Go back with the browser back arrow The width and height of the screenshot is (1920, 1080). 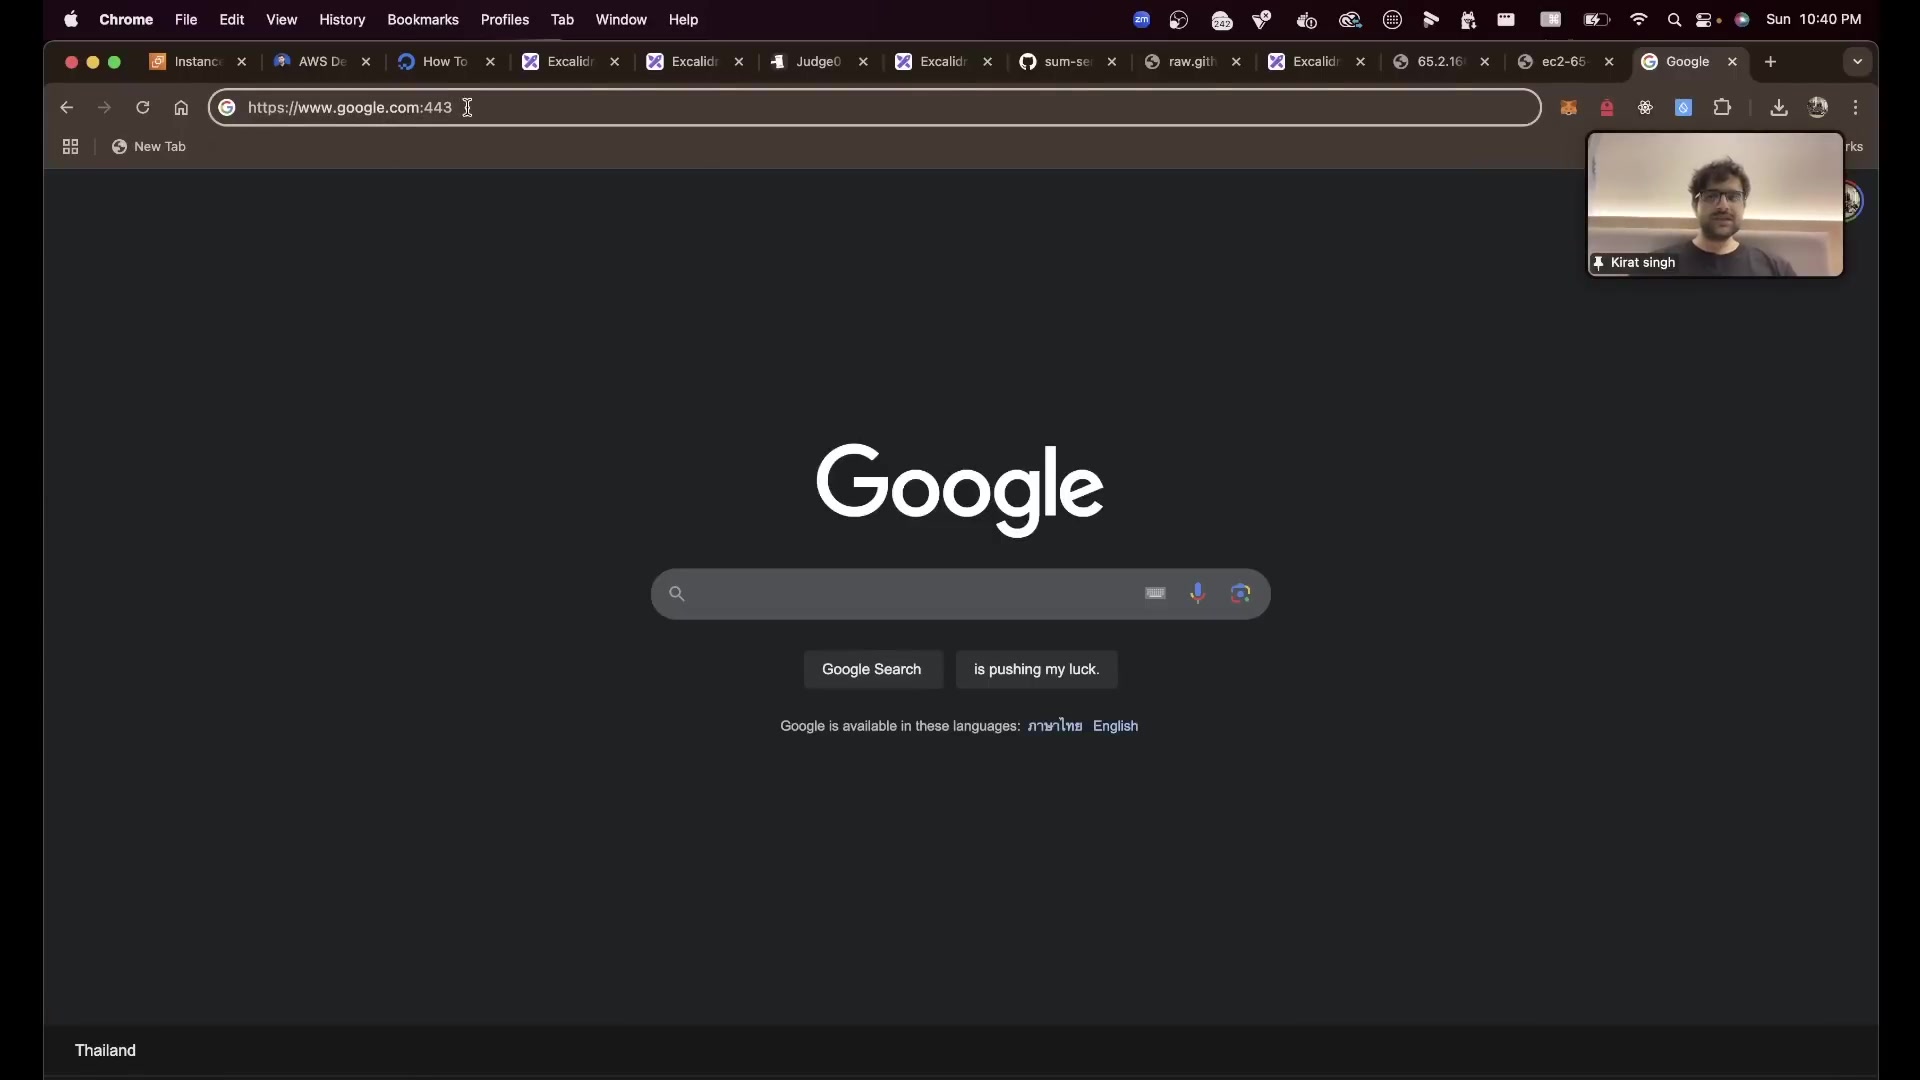67,108
